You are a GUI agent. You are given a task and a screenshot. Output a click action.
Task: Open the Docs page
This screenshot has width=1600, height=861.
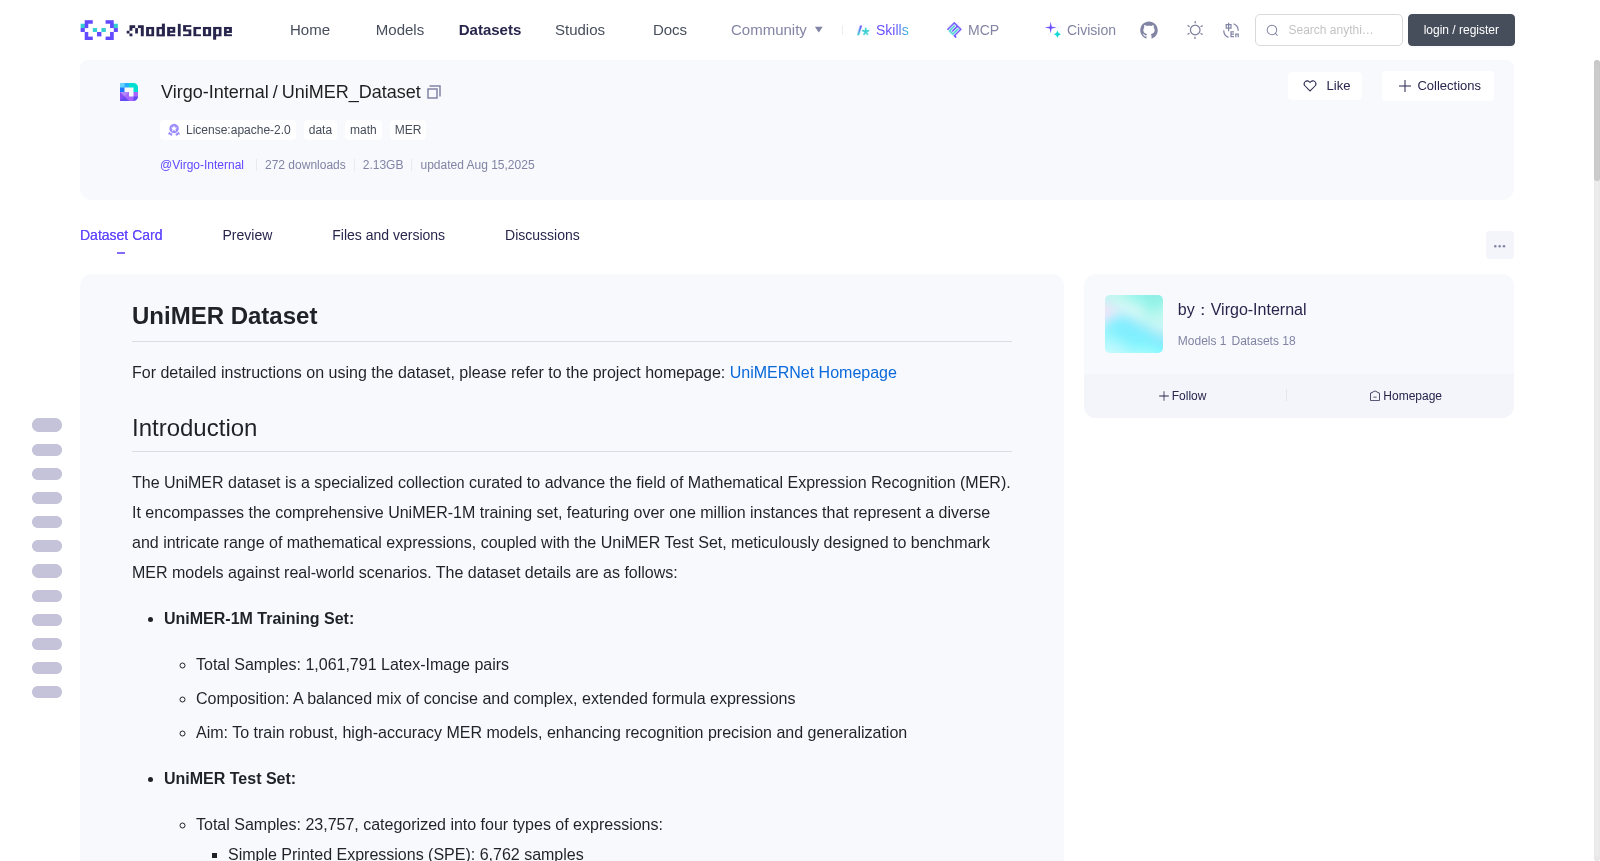tap(670, 30)
